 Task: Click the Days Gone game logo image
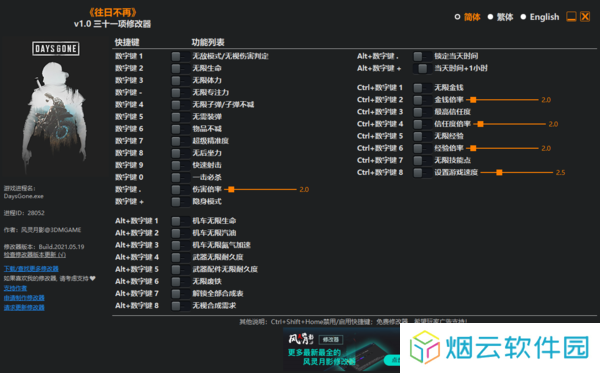[56, 49]
